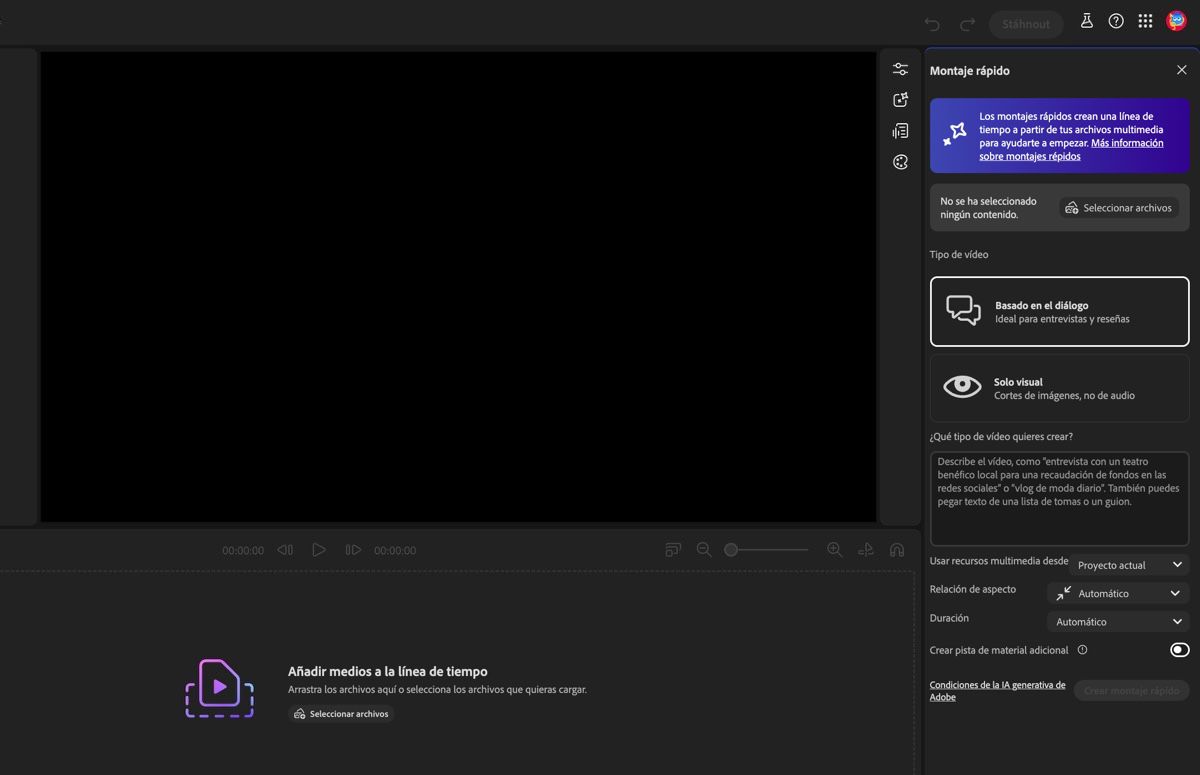Play the video preview
1200x775 pixels.
(x=319, y=550)
